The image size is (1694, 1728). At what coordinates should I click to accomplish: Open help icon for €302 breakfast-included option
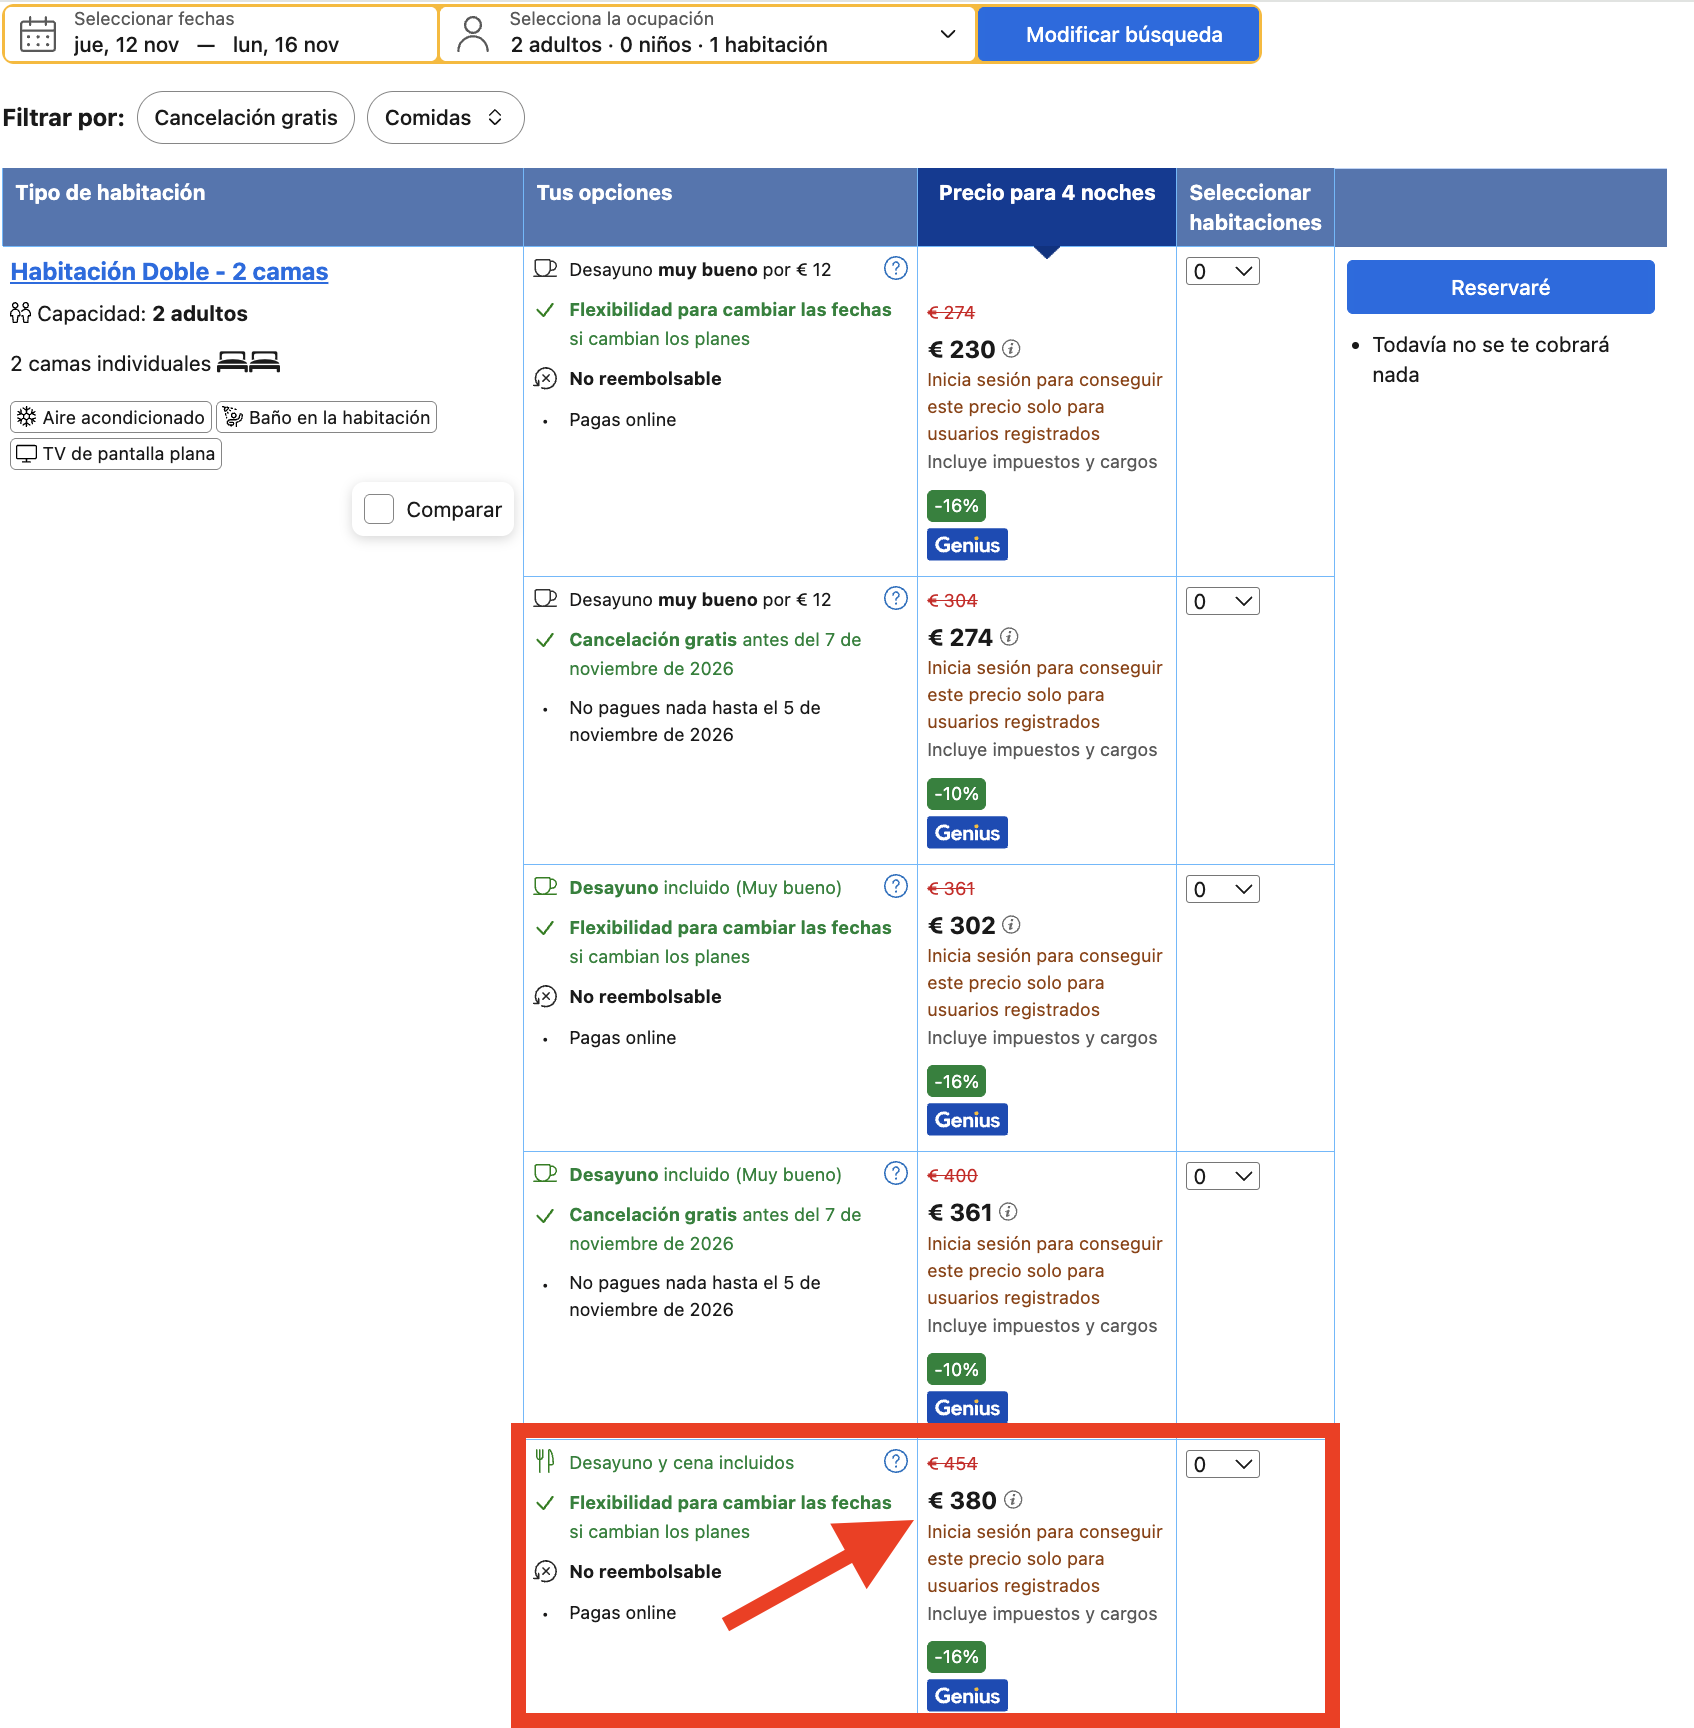pyautogui.click(x=896, y=886)
